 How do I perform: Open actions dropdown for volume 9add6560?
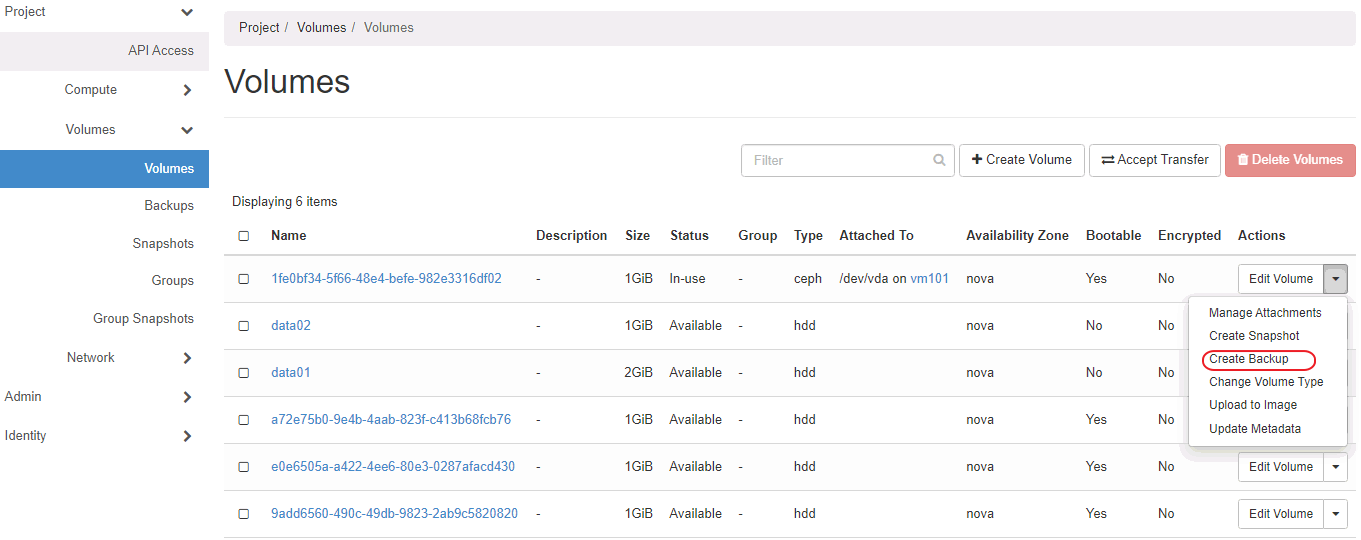(1335, 514)
